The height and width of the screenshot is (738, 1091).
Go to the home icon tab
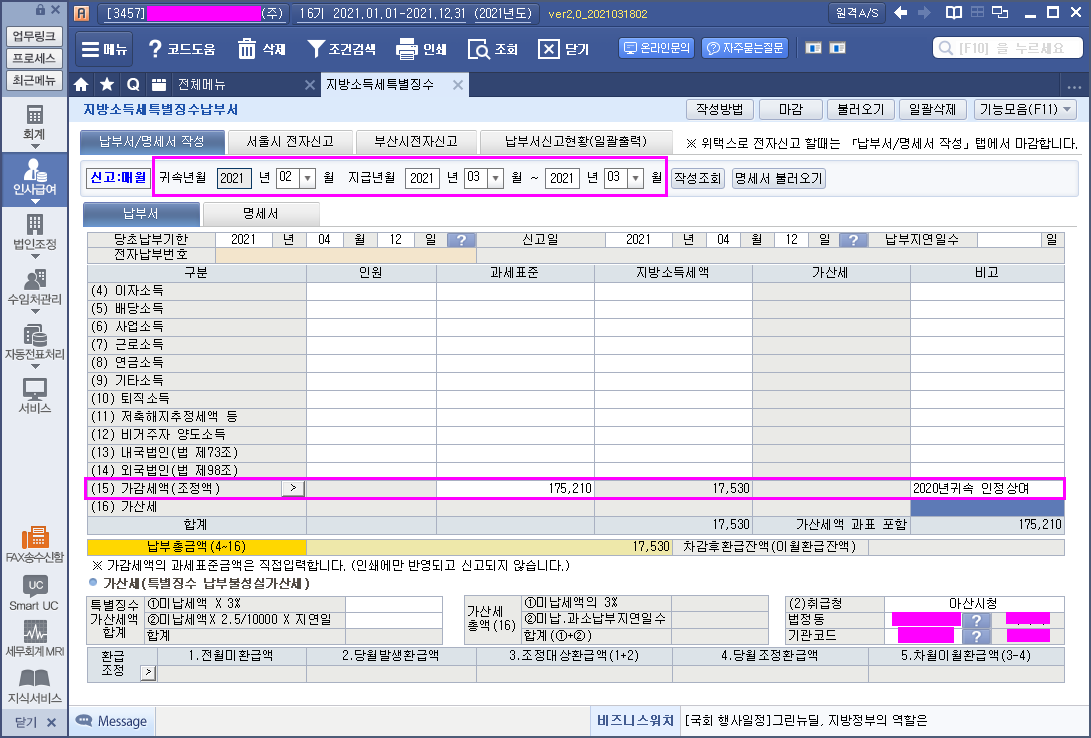coord(81,85)
